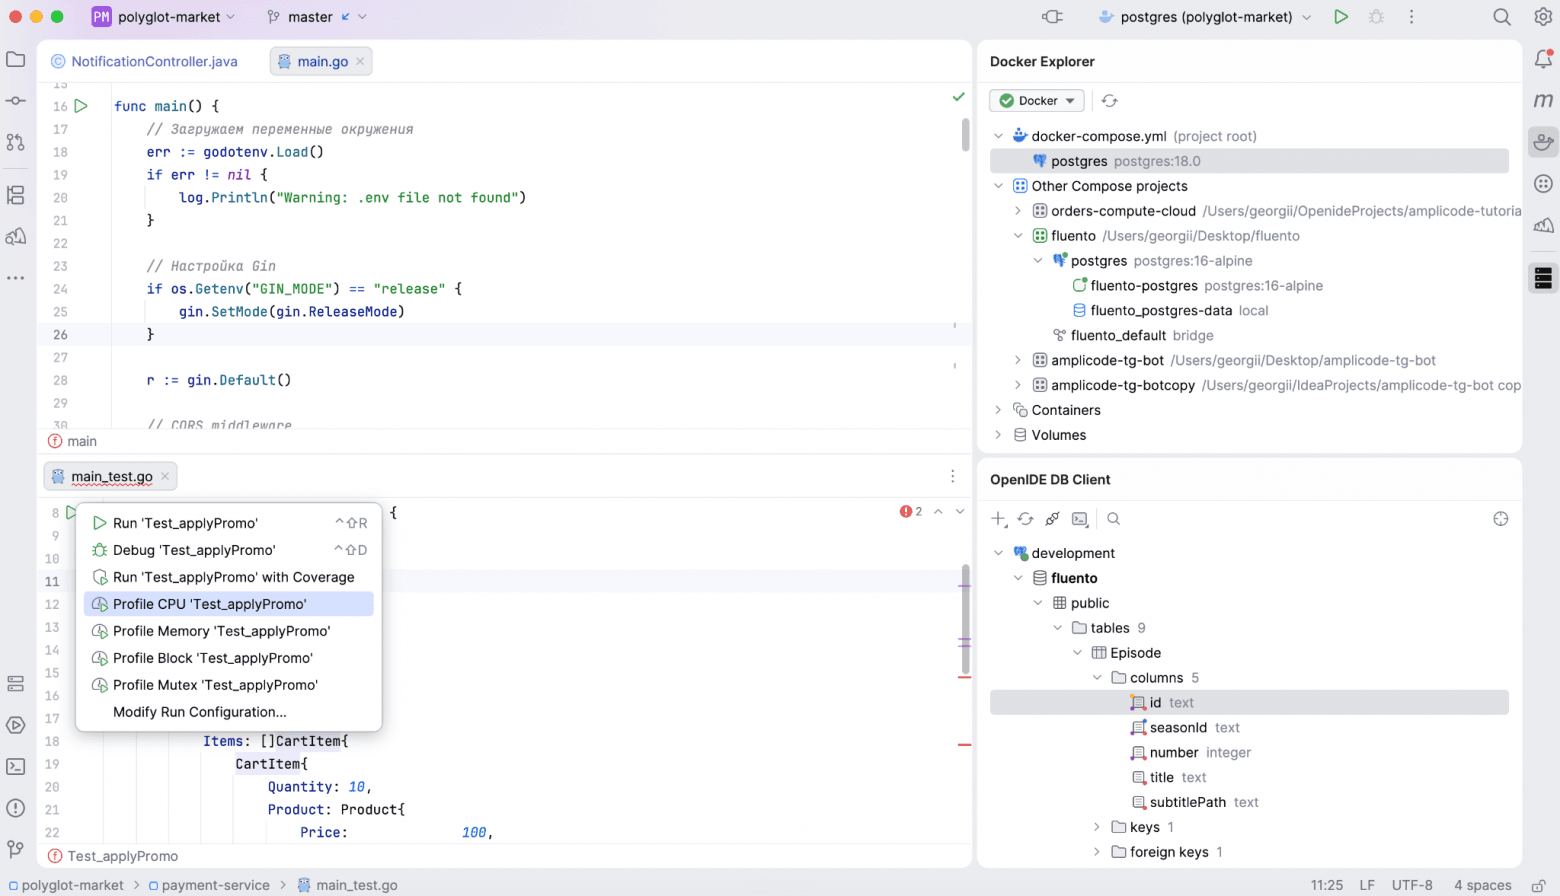Collapse the docker-compose.yml node

point(998,136)
